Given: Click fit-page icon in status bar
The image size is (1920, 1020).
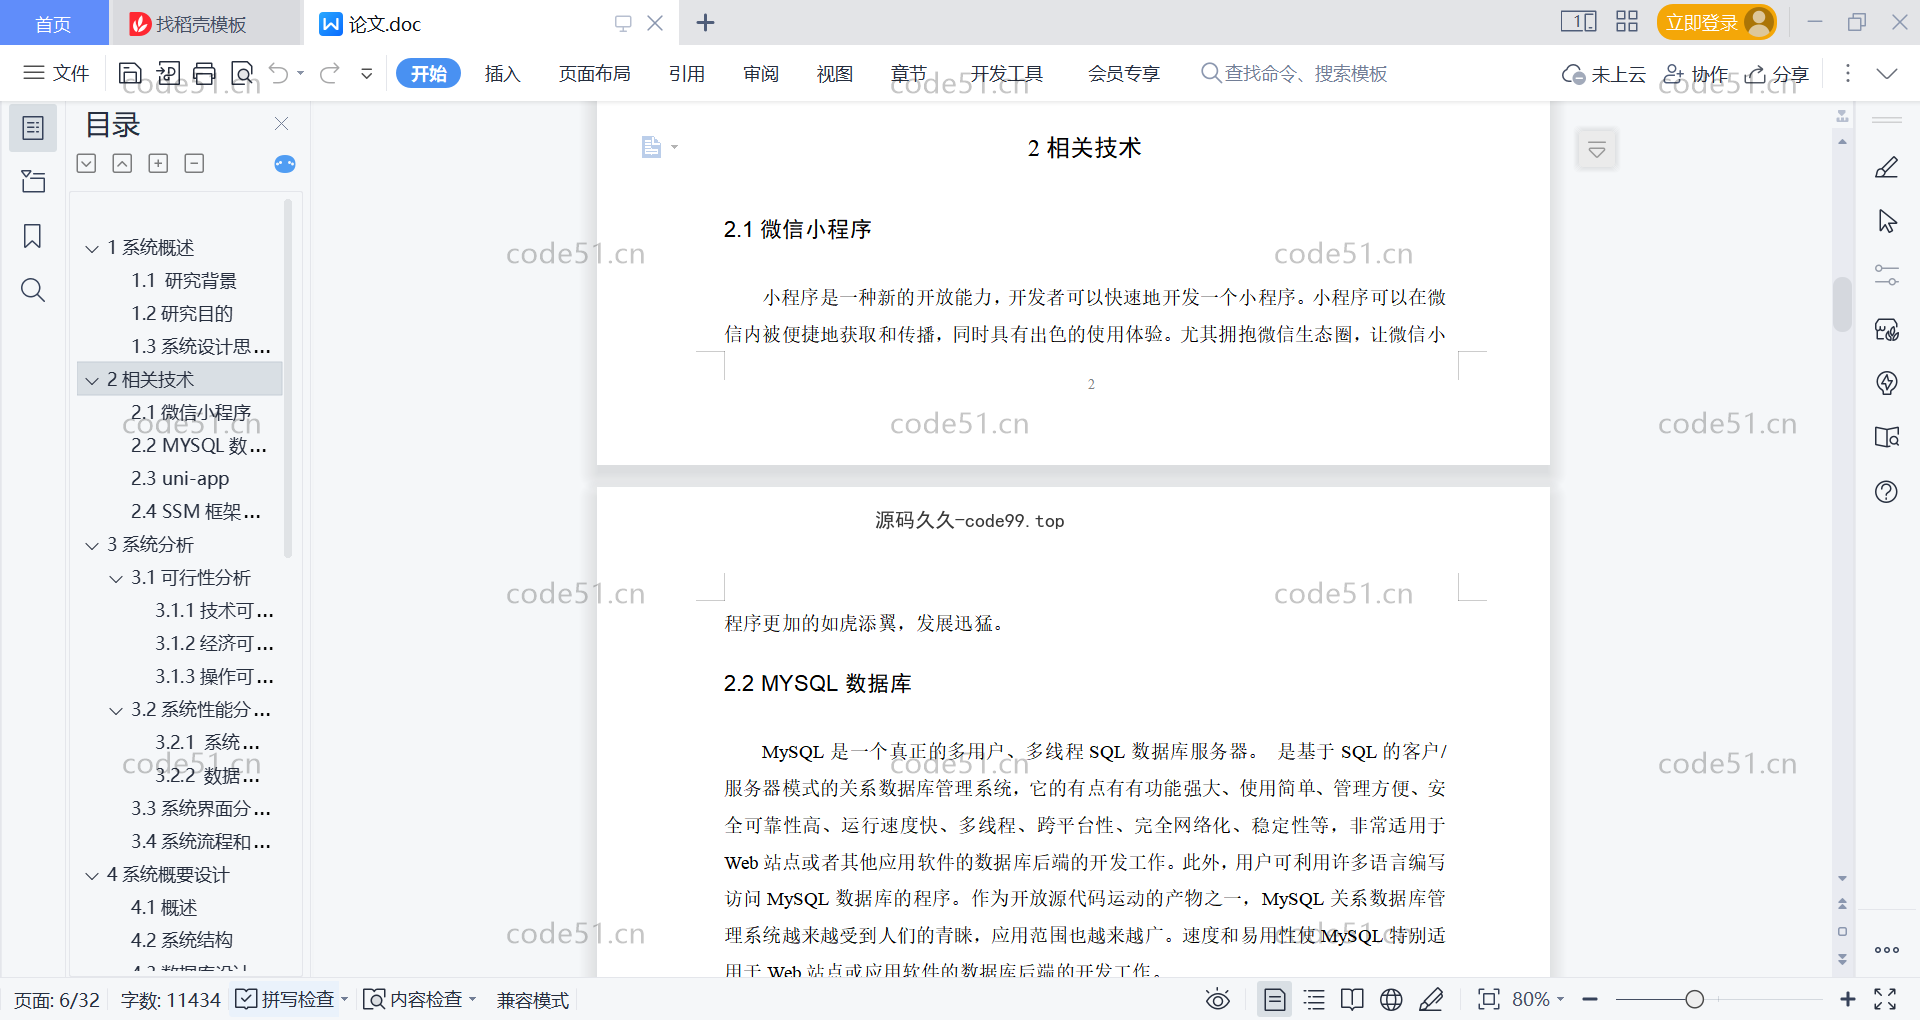Looking at the screenshot, I should coord(1489,999).
